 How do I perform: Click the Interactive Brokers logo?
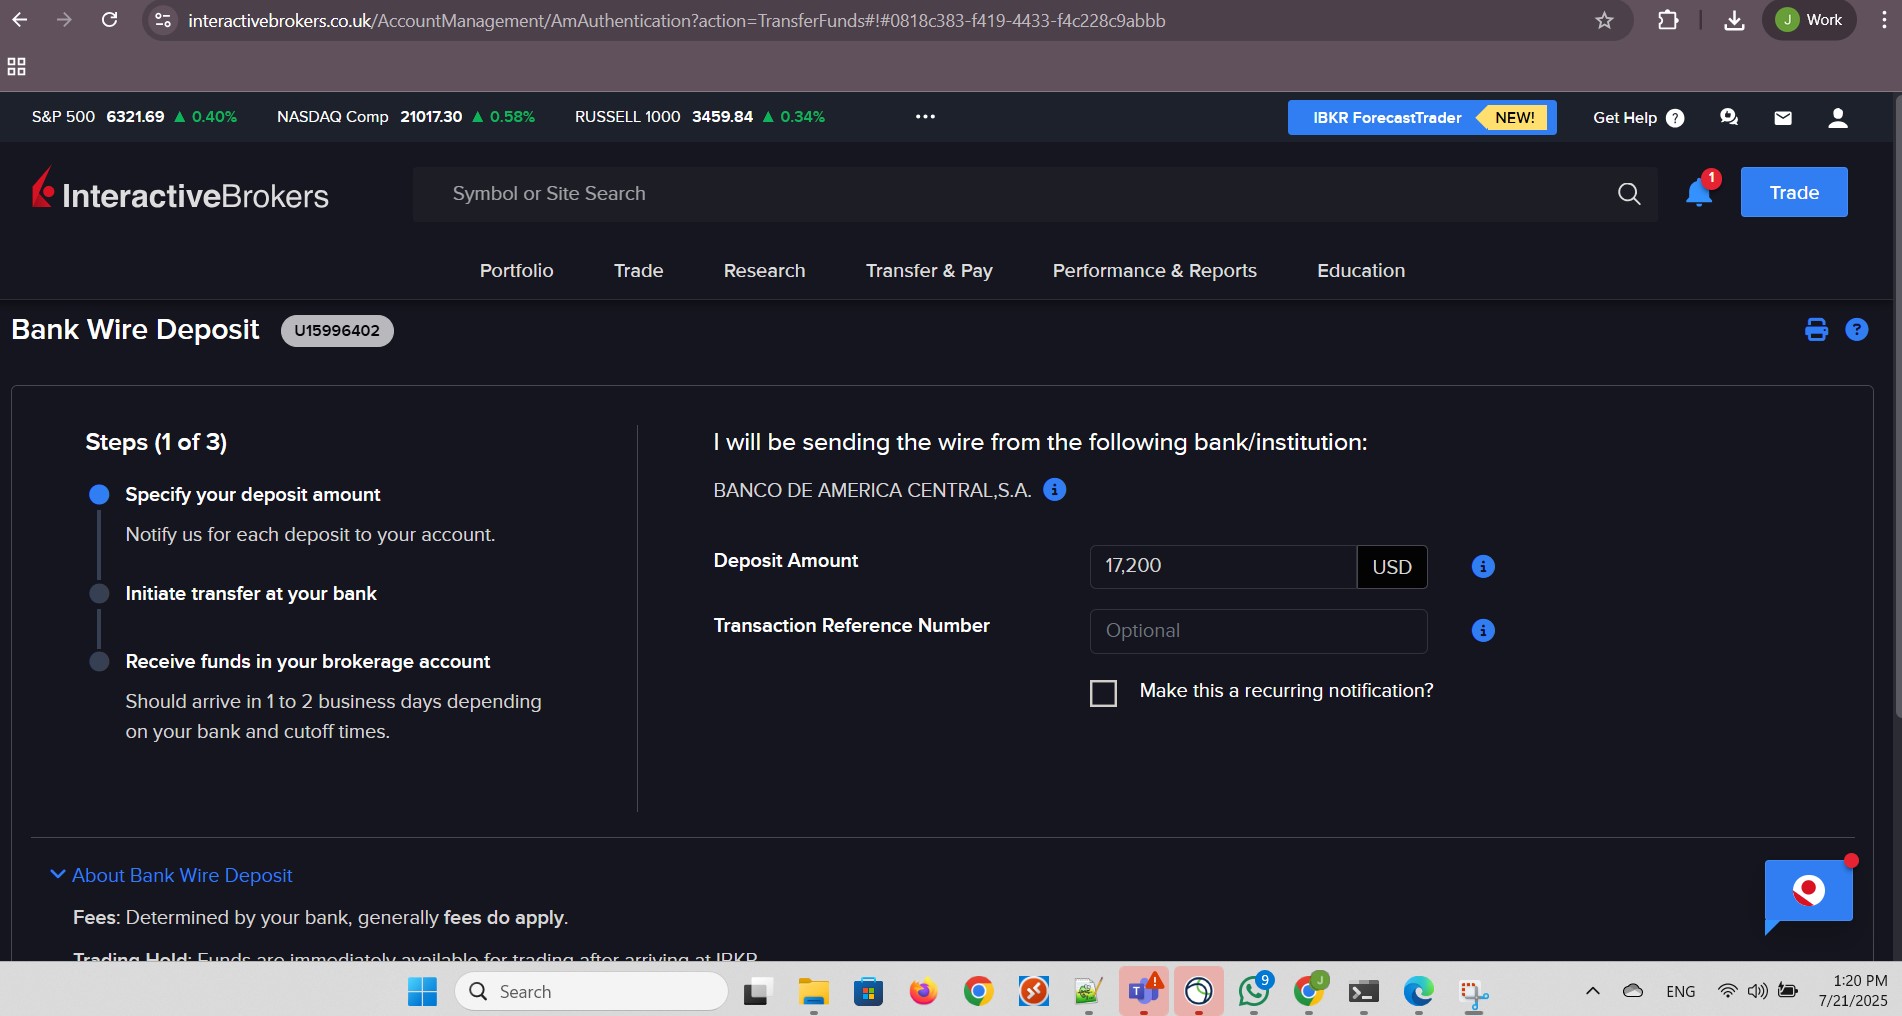[x=180, y=191]
